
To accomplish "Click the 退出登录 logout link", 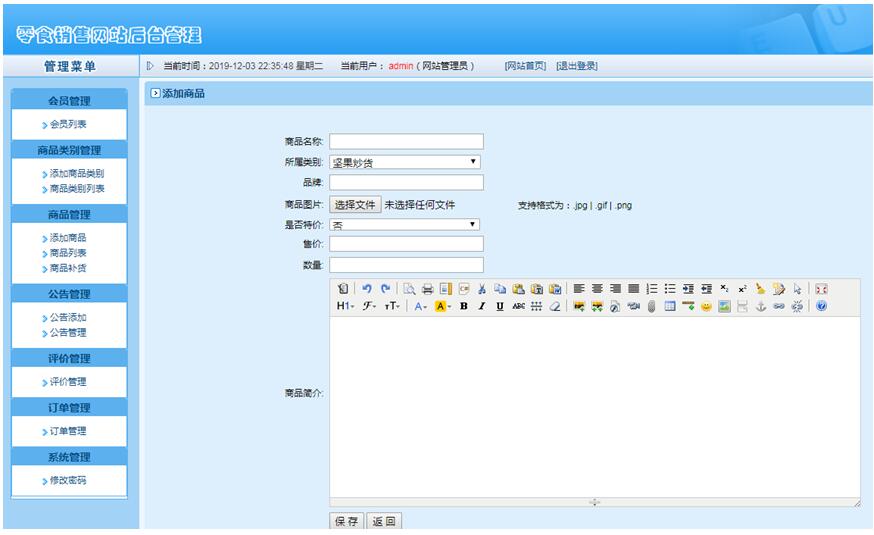I will (577, 66).
